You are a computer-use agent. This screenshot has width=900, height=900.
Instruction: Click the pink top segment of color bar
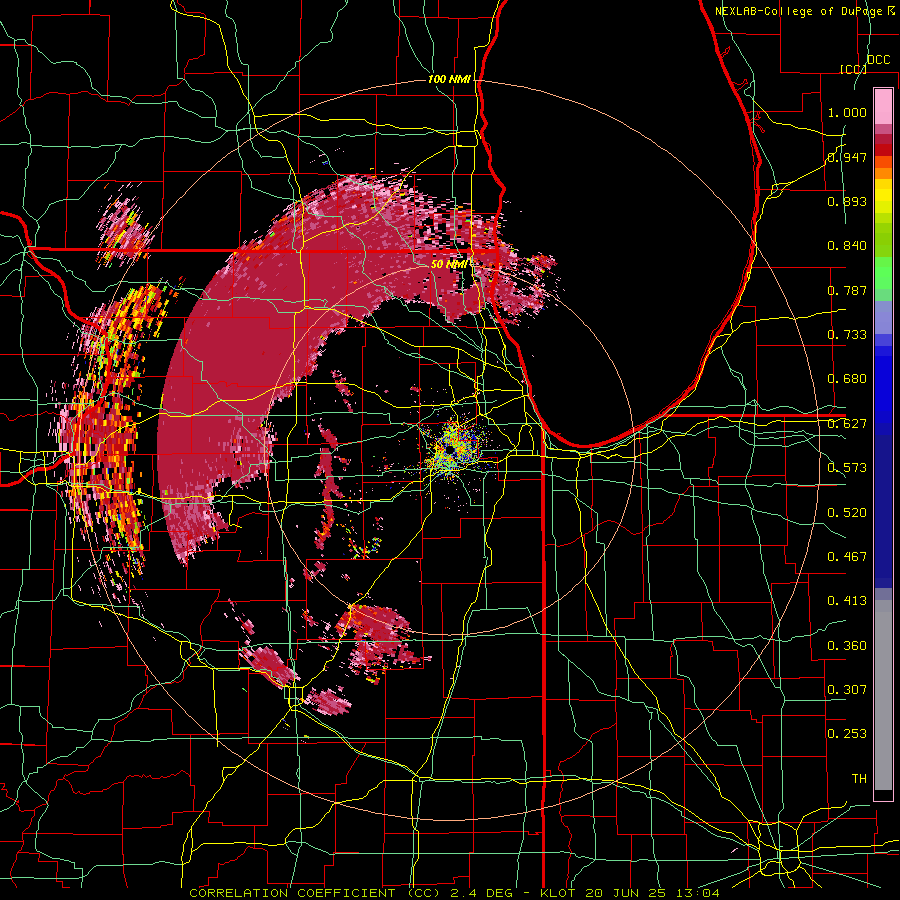pyautogui.click(x=883, y=106)
